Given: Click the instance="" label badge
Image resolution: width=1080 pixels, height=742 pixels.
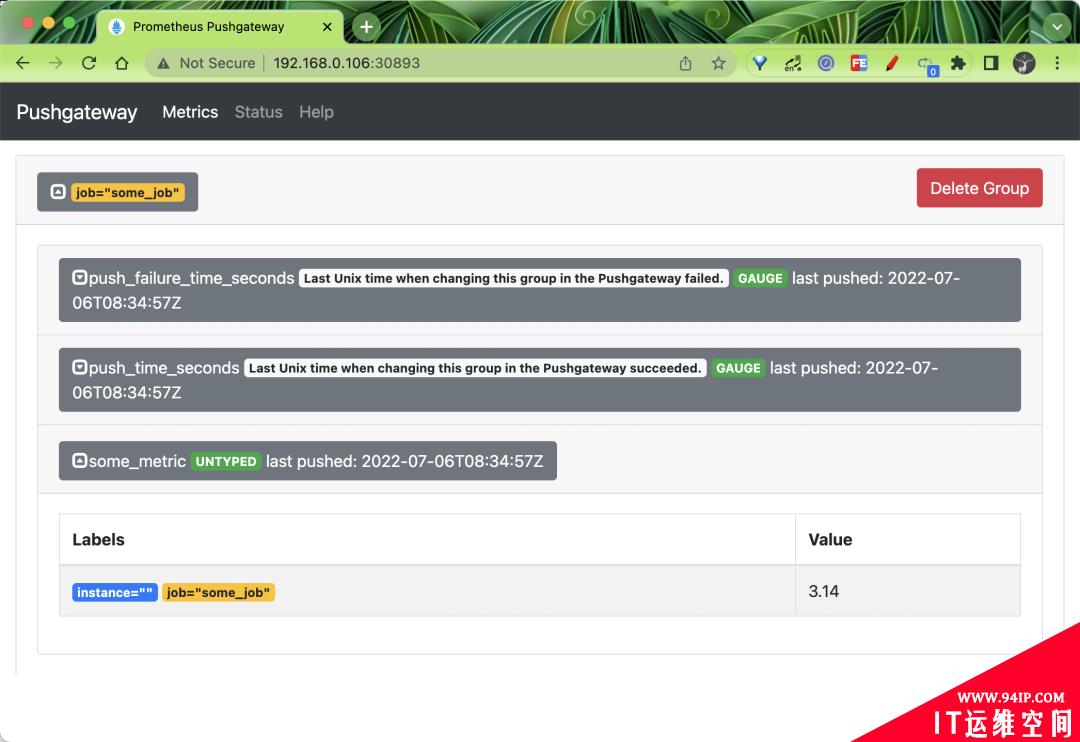Looking at the screenshot, I should tap(114, 592).
